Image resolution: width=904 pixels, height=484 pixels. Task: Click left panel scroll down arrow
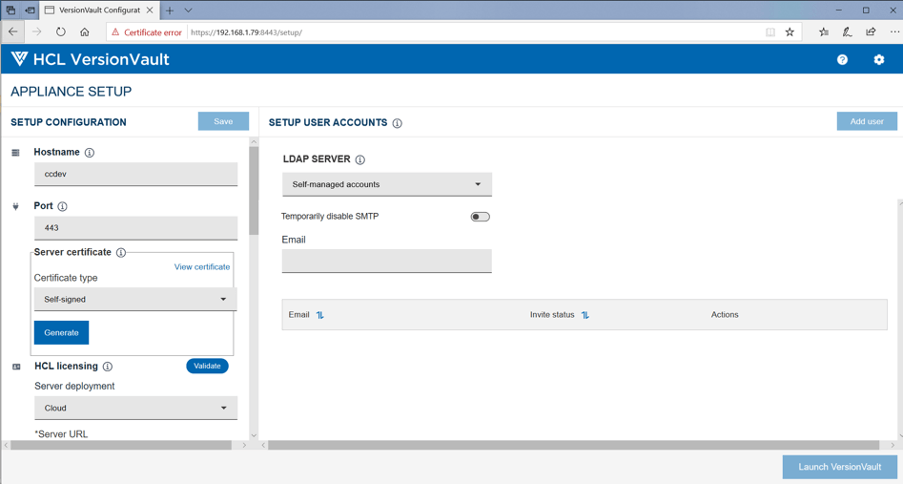(x=254, y=436)
